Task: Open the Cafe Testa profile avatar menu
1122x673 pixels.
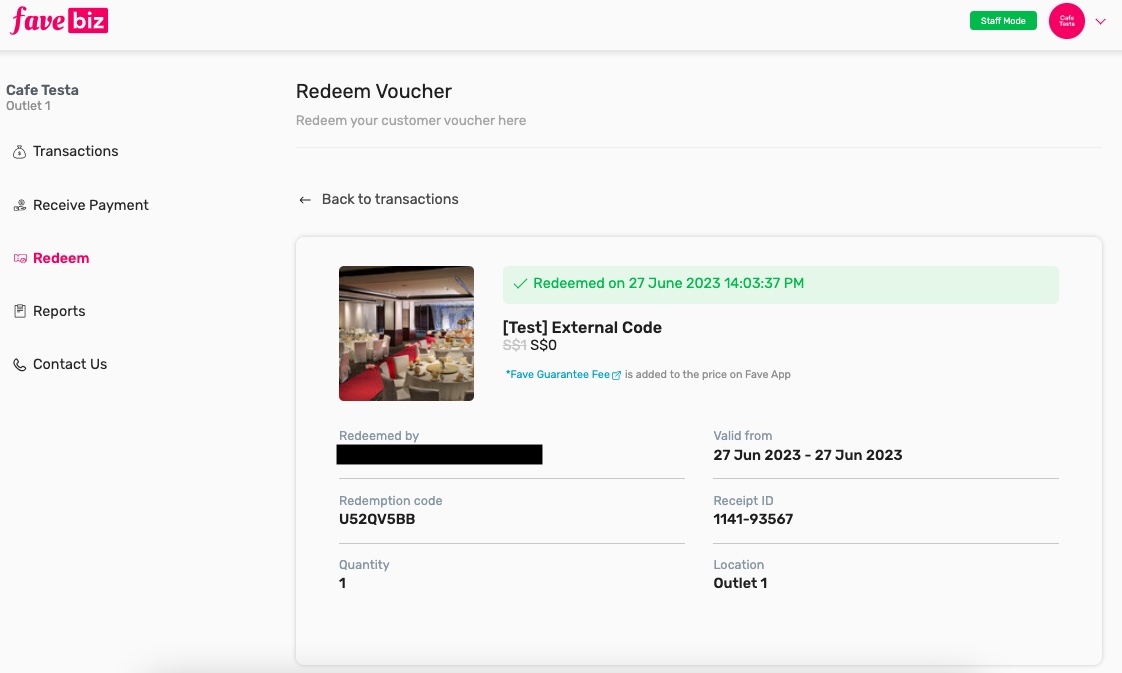Action: click(x=1067, y=21)
